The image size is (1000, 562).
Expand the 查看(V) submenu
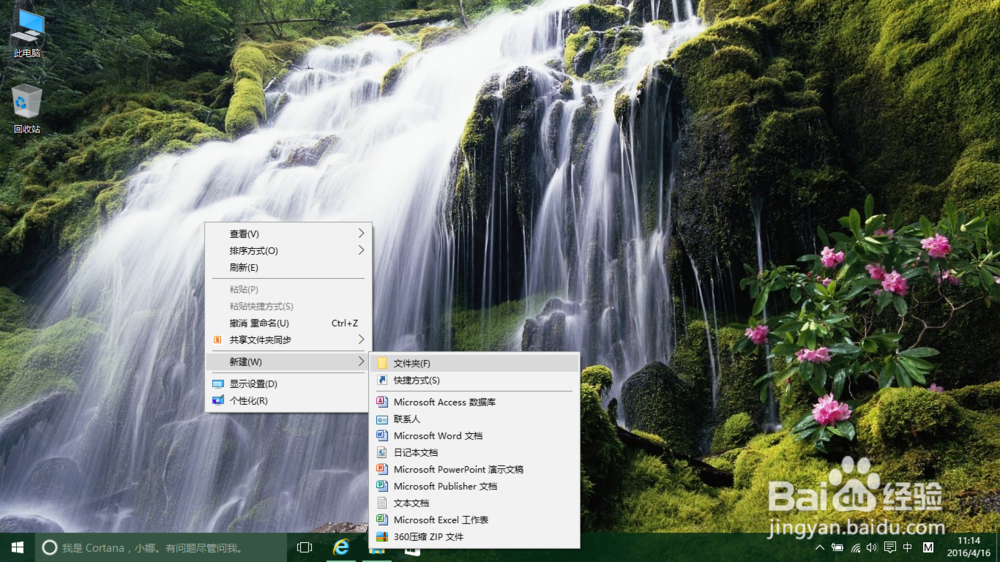(288, 233)
